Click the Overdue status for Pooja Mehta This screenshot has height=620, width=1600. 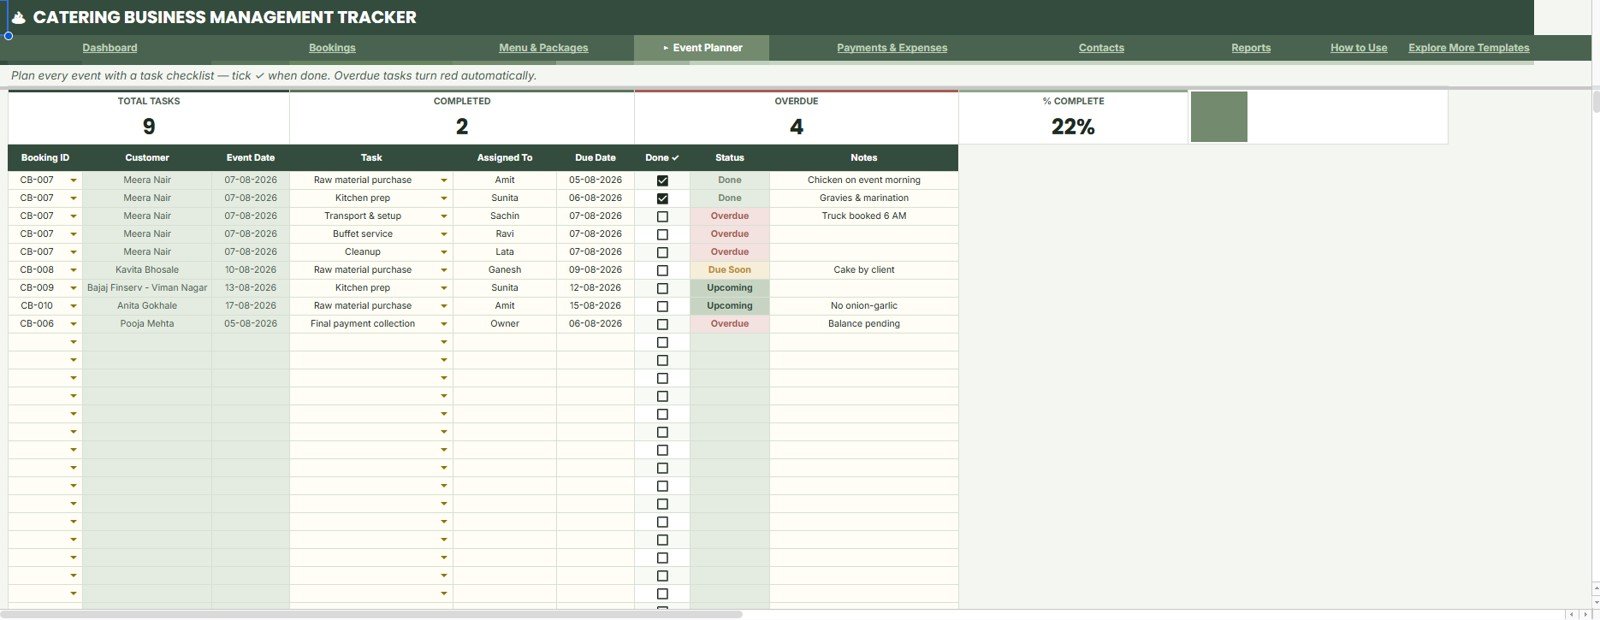pos(730,324)
